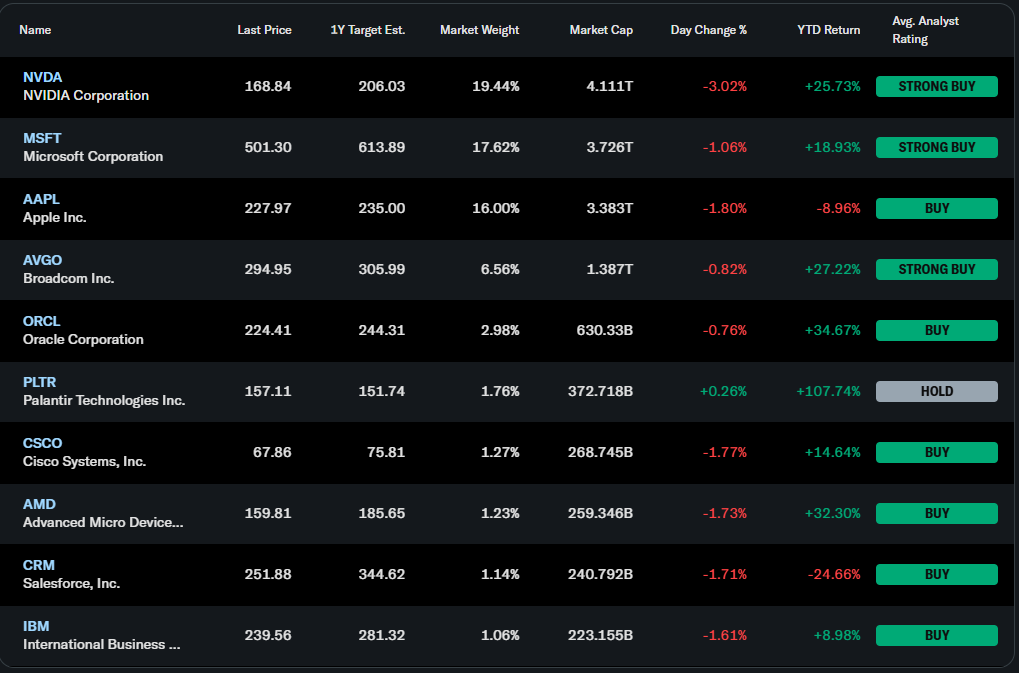1019x673 pixels.
Task: Select the Cisco Systems, Inc. name
Action: [84, 462]
